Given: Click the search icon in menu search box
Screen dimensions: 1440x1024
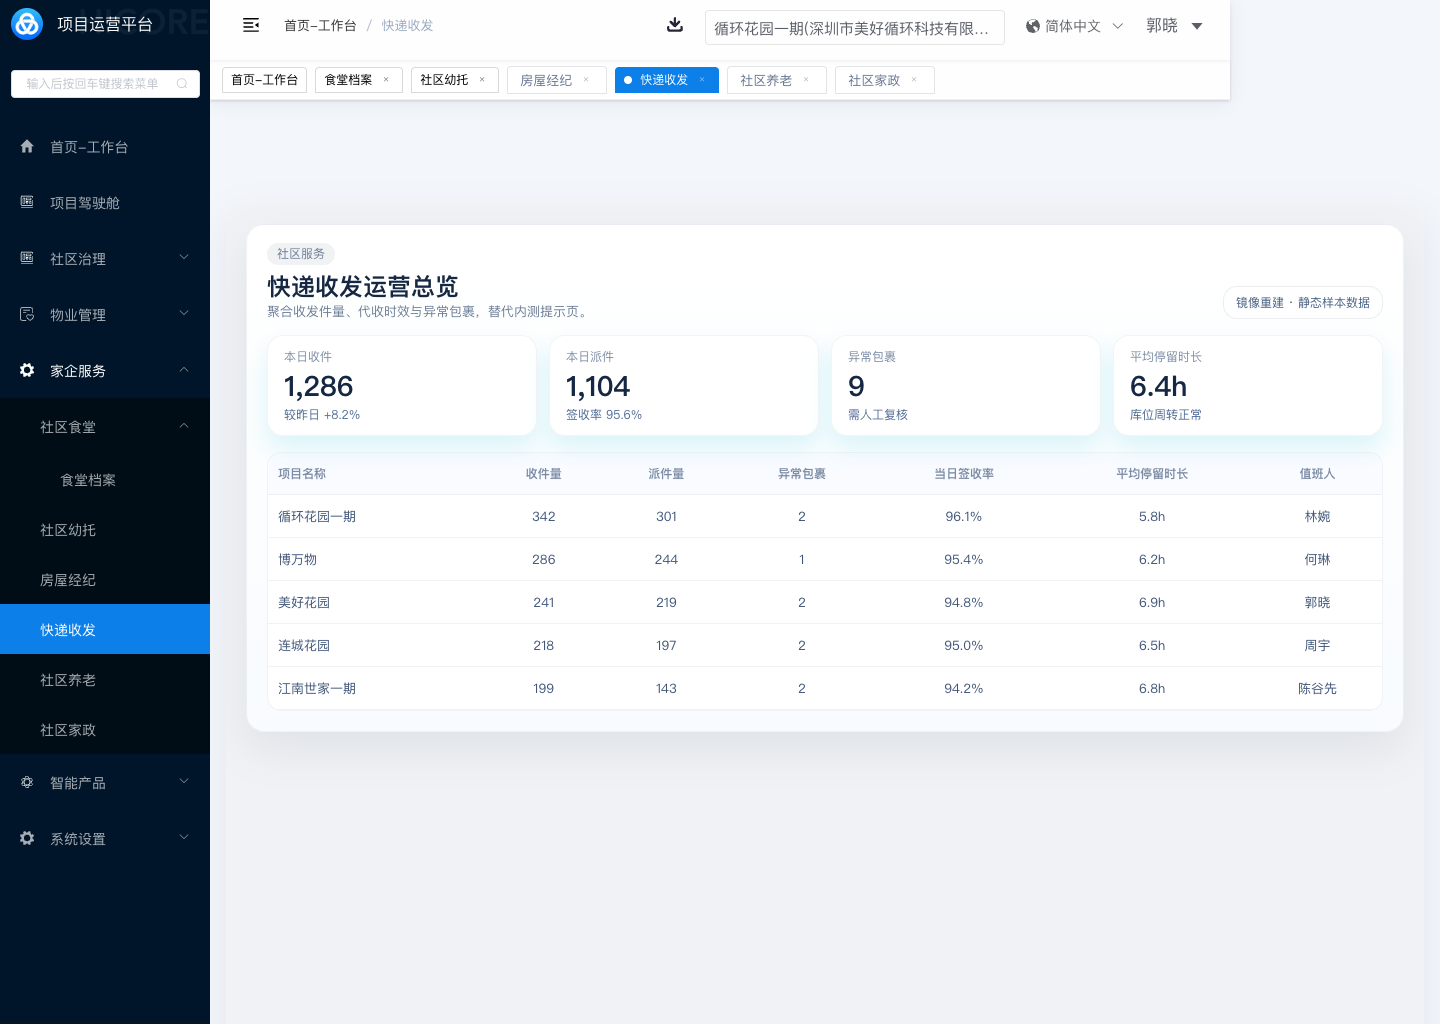Looking at the screenshot, I should click(x=182, y=84).
